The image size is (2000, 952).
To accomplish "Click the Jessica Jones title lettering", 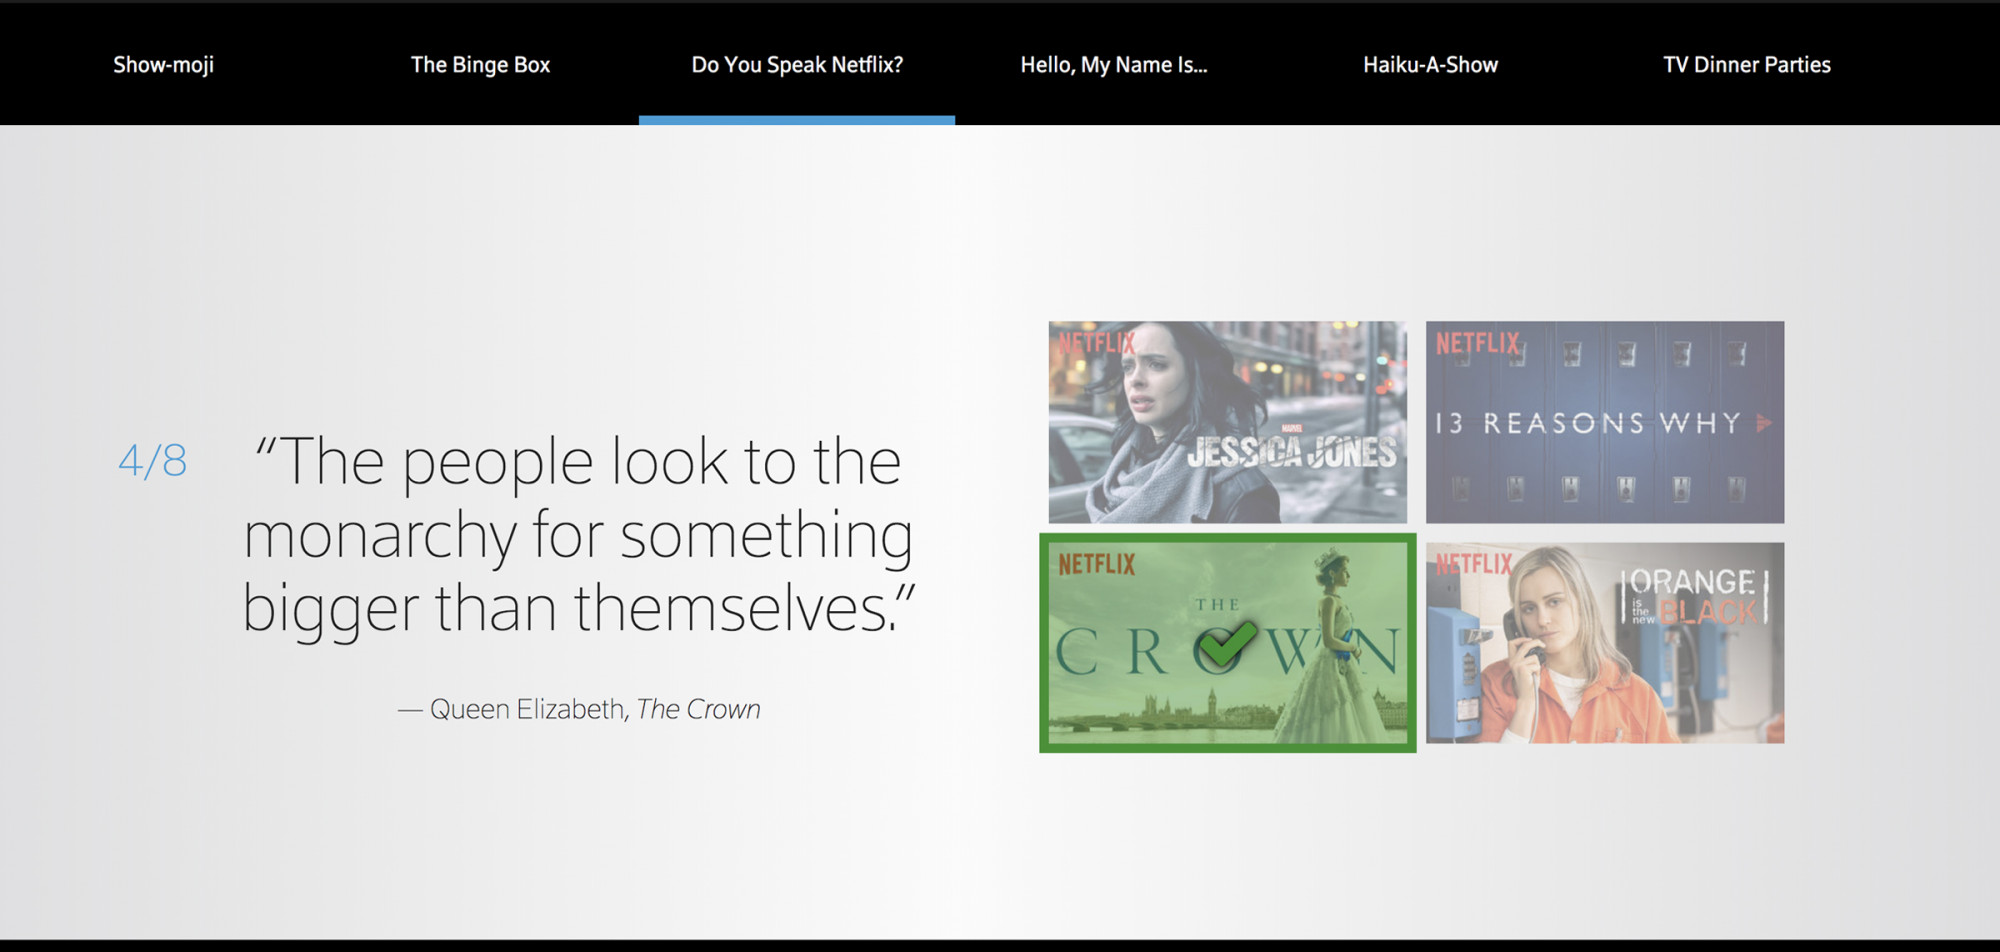I will [1291, 453].
